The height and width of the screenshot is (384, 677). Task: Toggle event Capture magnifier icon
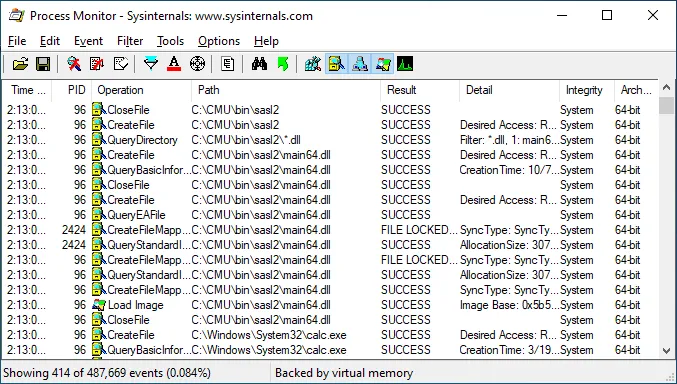point(74,64)
